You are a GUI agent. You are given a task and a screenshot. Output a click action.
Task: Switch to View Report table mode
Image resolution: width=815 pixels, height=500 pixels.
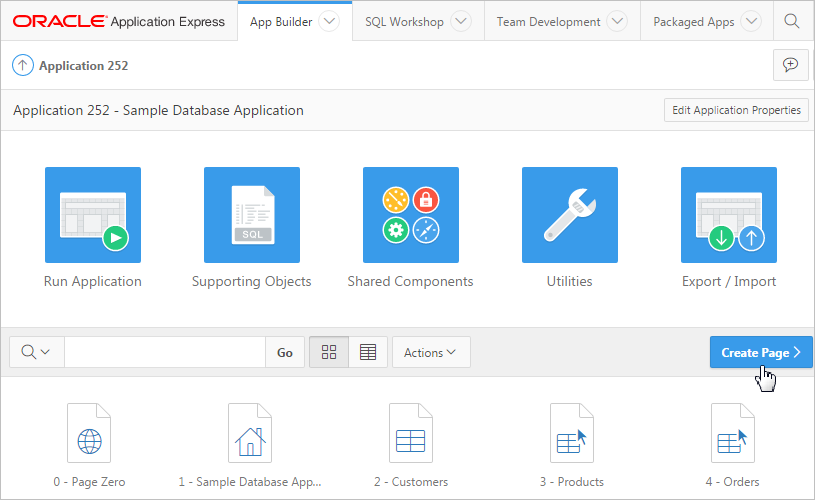click(368, 352)
